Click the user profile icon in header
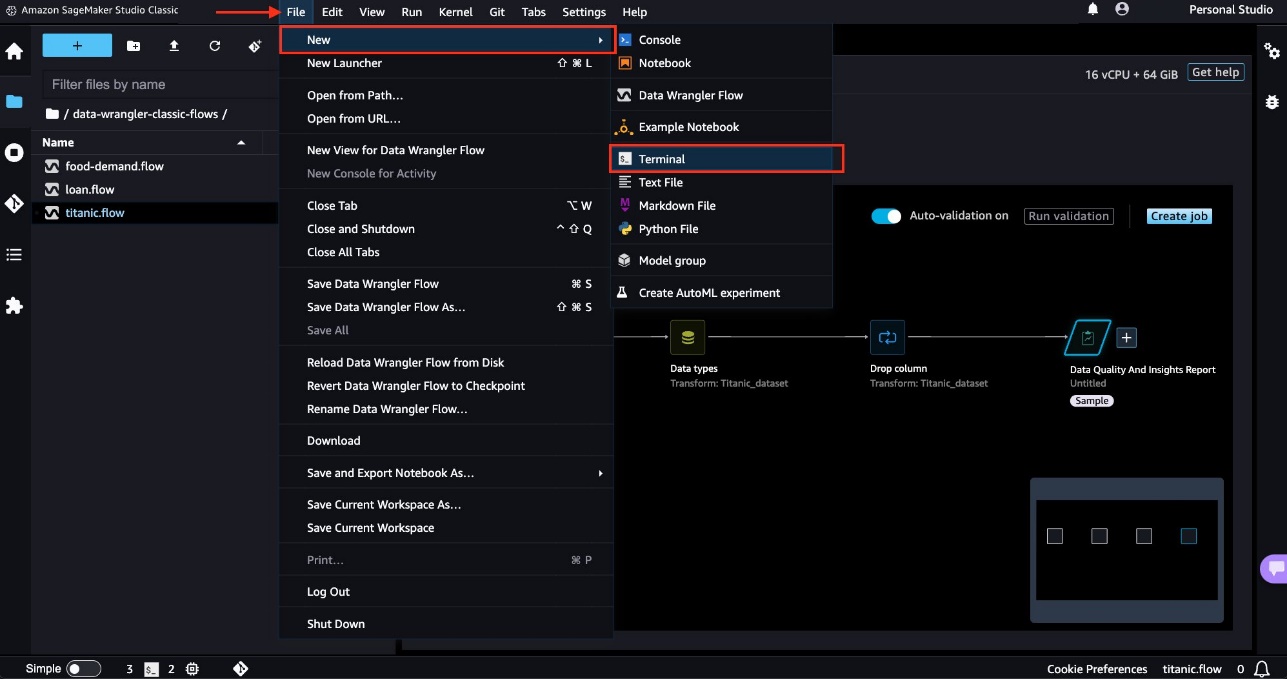 click(x=1122, y=10)
